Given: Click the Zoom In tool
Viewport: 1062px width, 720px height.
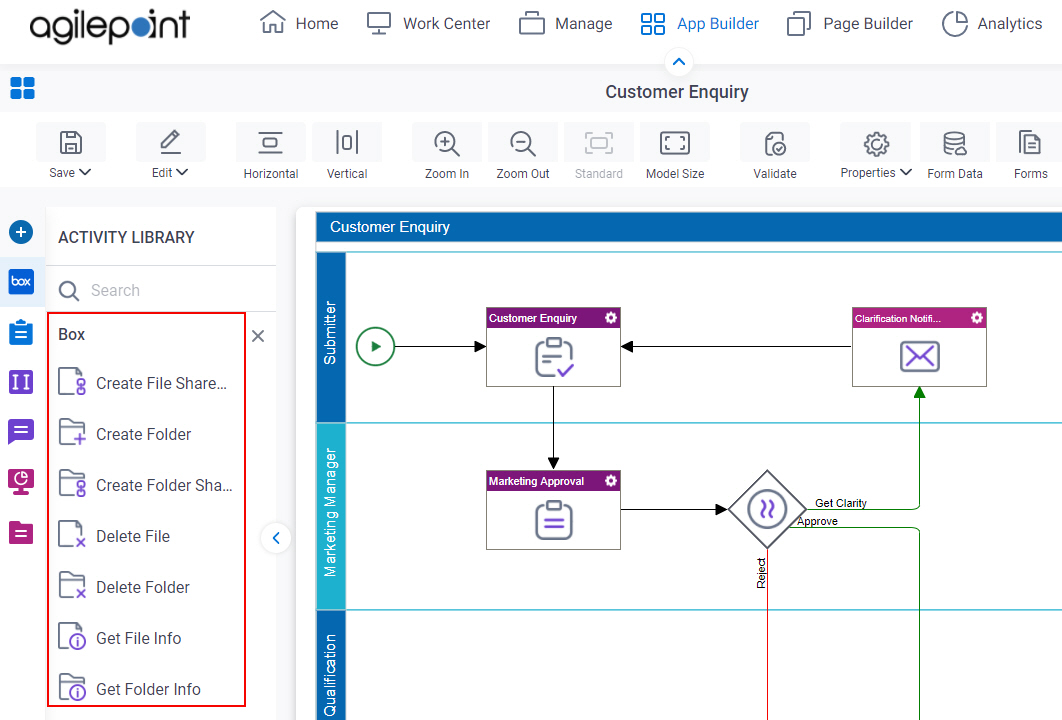Looking at the screenshot, I should pyautogui.click(x=446, y=153).
